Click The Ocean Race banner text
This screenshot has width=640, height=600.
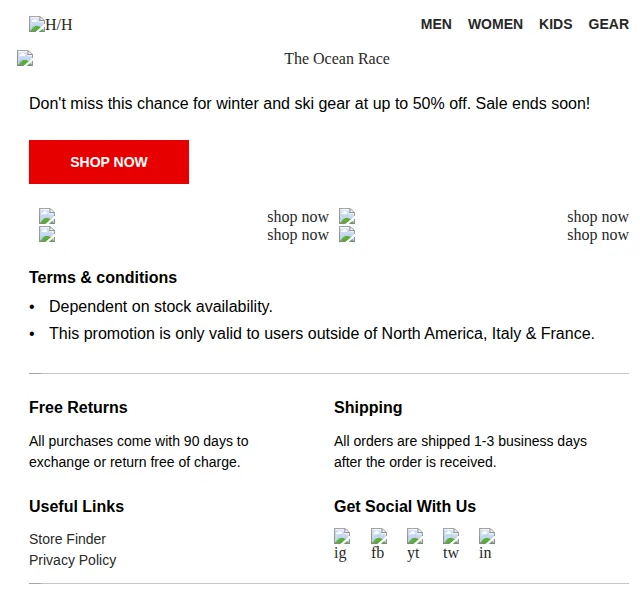coord(337,59)
